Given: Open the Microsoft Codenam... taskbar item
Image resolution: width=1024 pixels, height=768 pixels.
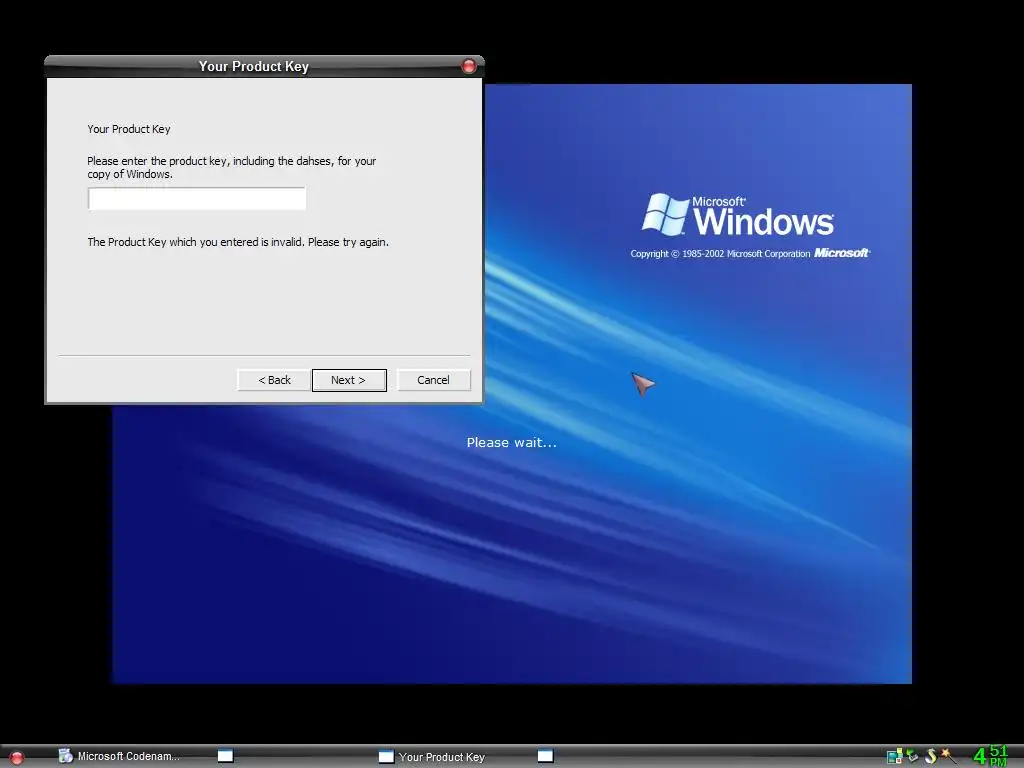Looking at the screenshot, I should point(119,756).
